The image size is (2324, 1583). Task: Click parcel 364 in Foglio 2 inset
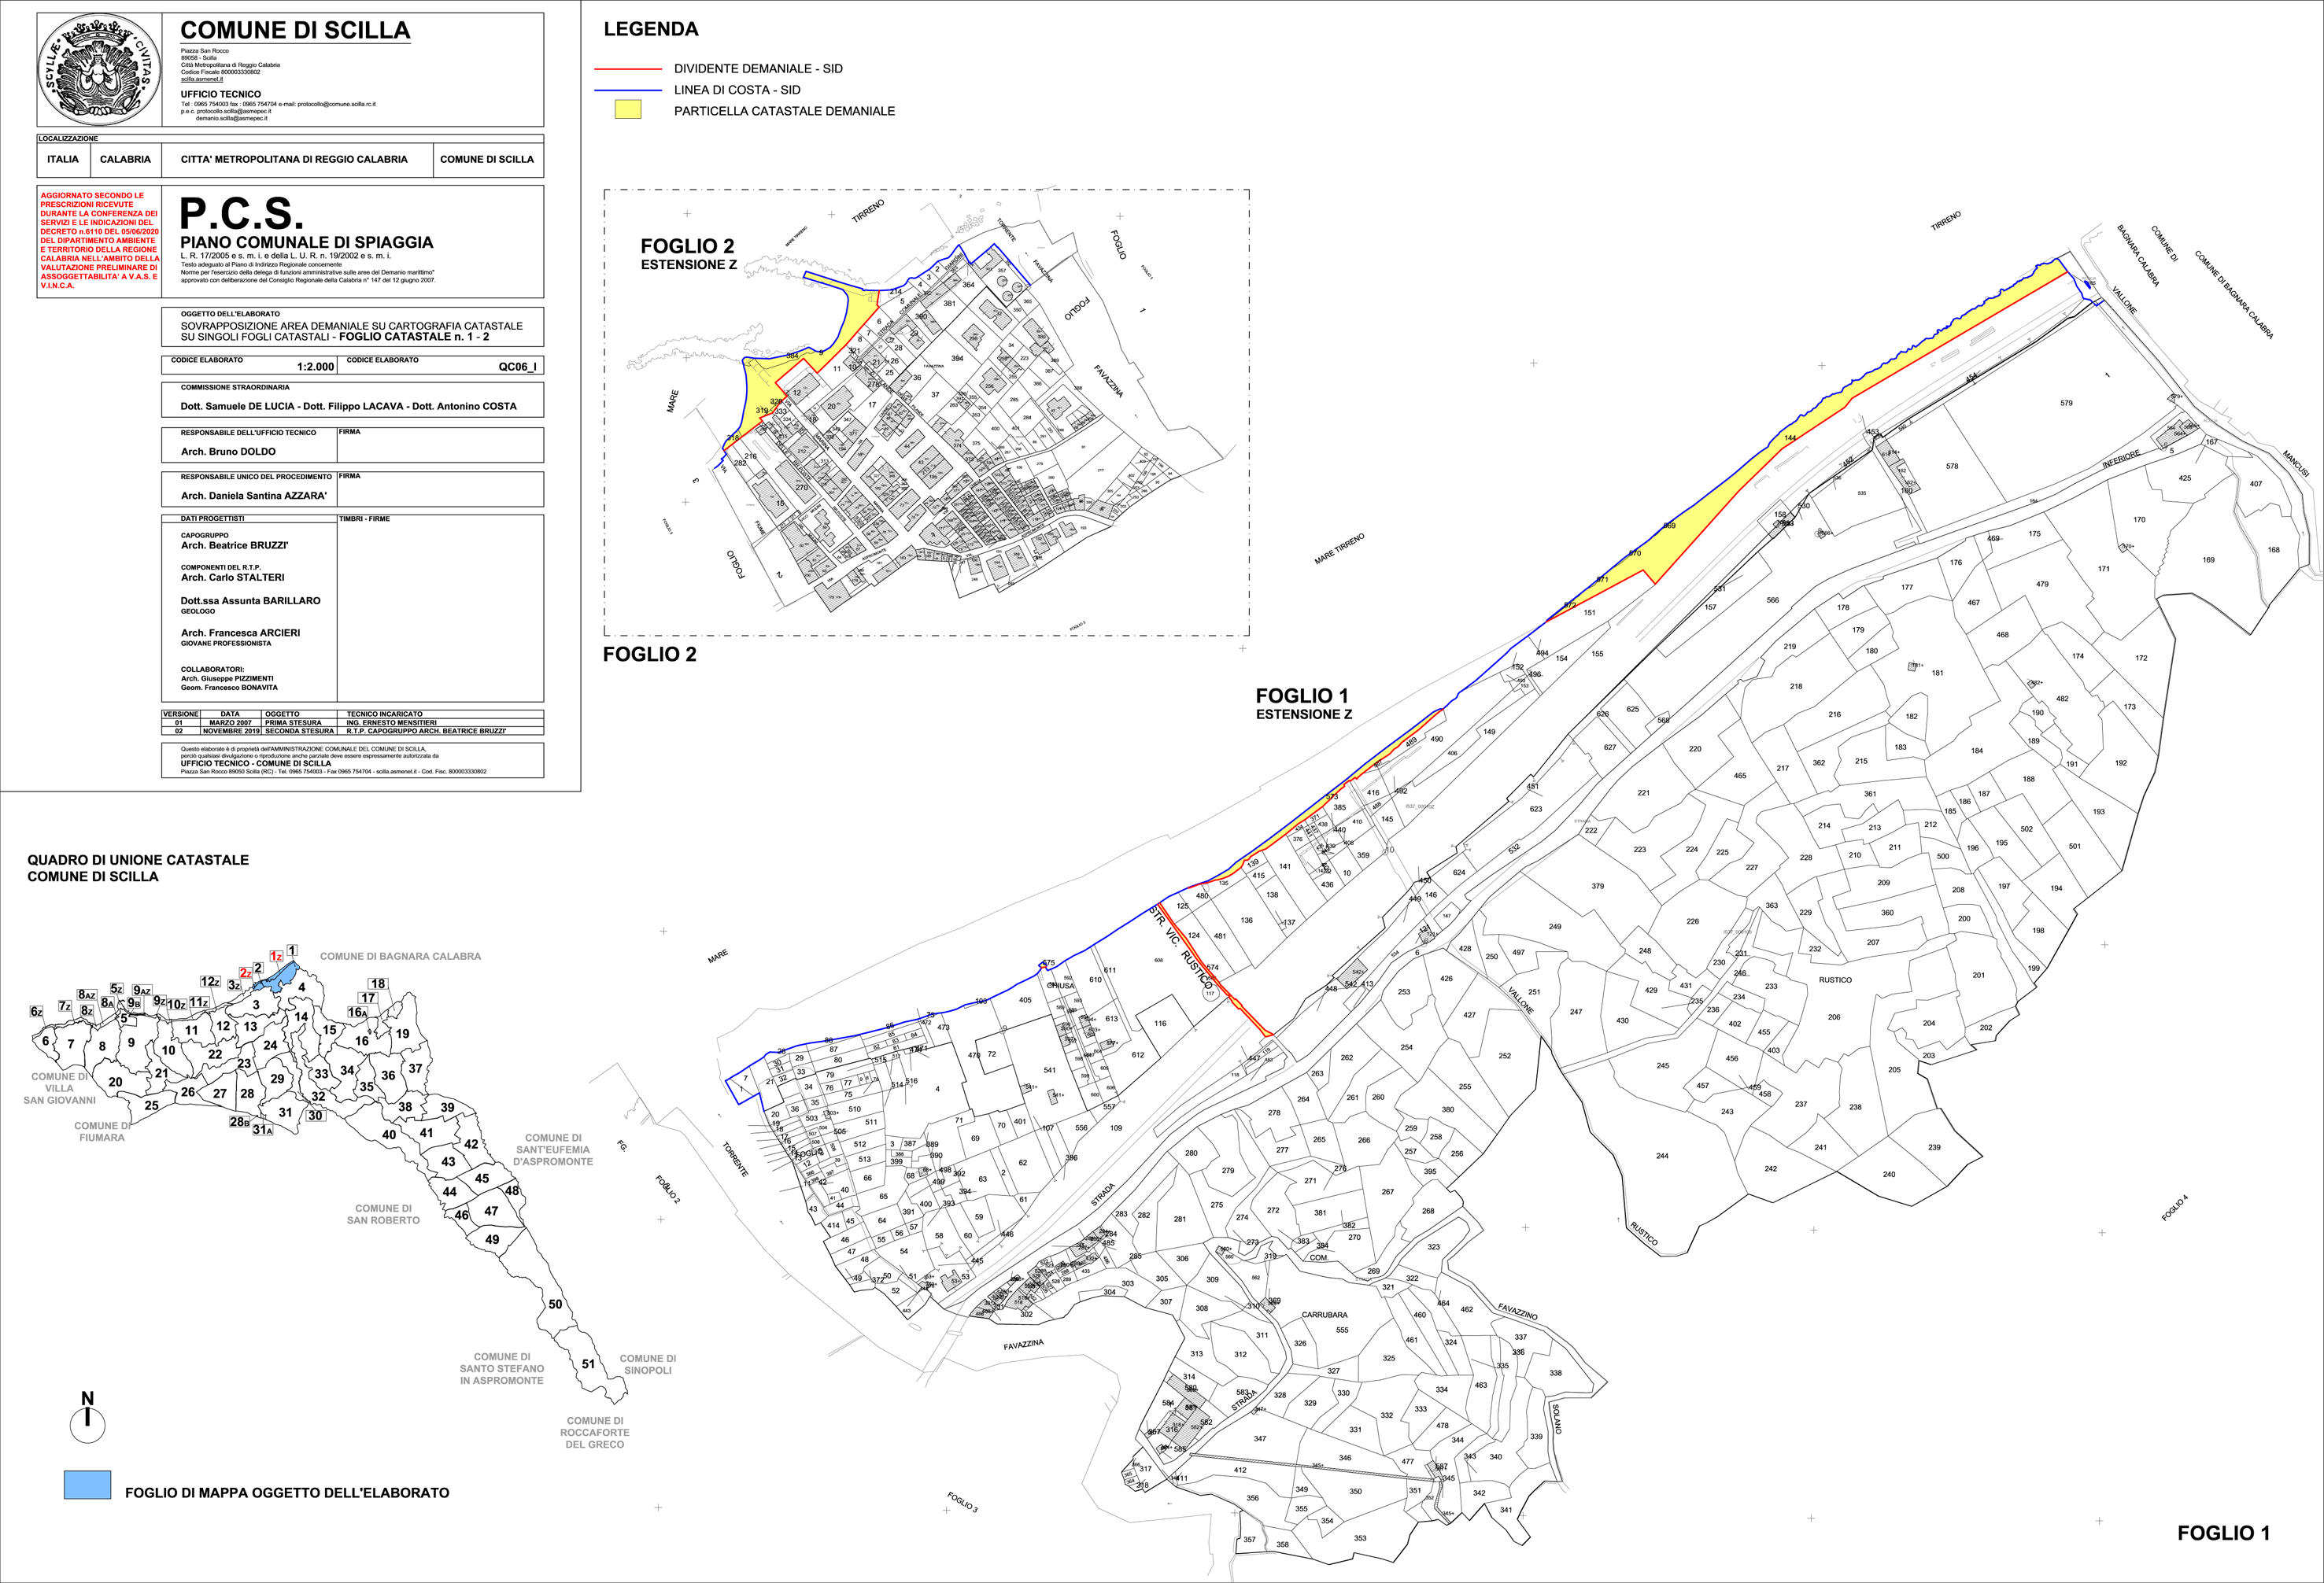click(968, 285)
